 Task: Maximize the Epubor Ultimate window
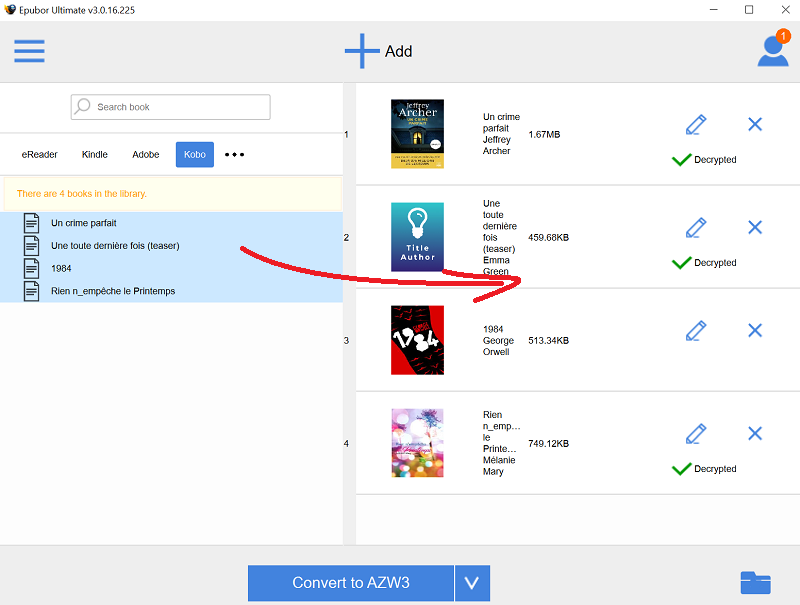(x=749, y=10)
